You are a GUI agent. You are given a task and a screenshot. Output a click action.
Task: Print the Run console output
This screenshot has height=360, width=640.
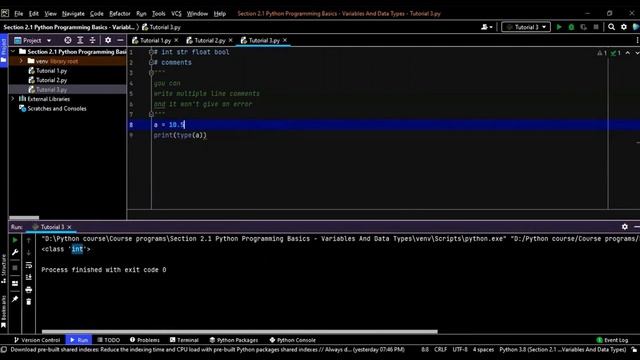[29, 290]
